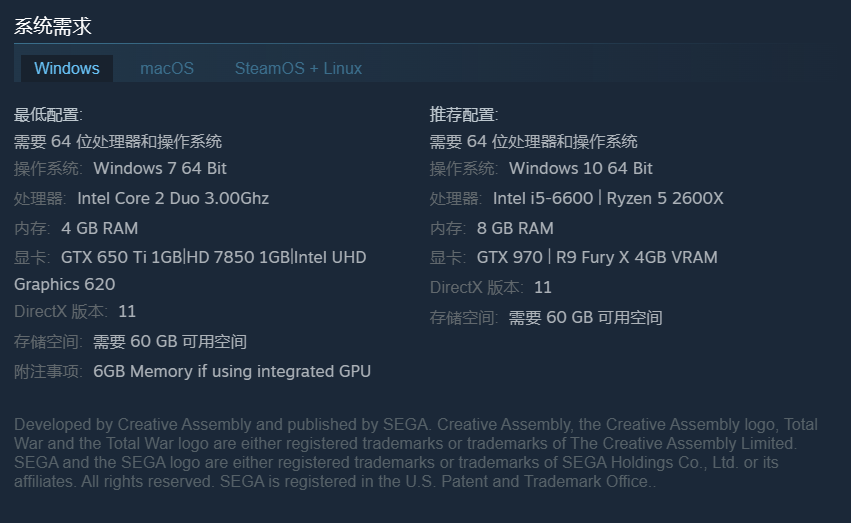Click DirectX 版本 label under minimum specs
This screenshot has height=523, width=851.
pos(61,311)
